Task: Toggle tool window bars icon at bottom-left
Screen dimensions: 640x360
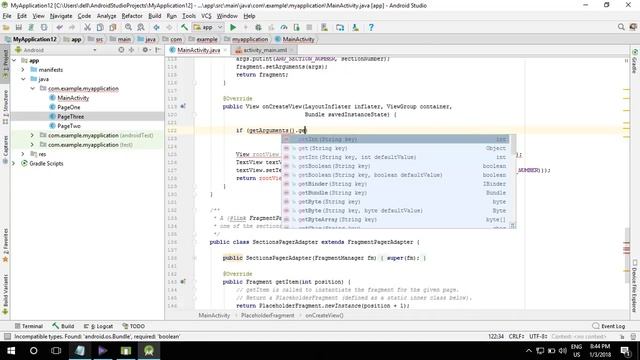Action: 7,336
